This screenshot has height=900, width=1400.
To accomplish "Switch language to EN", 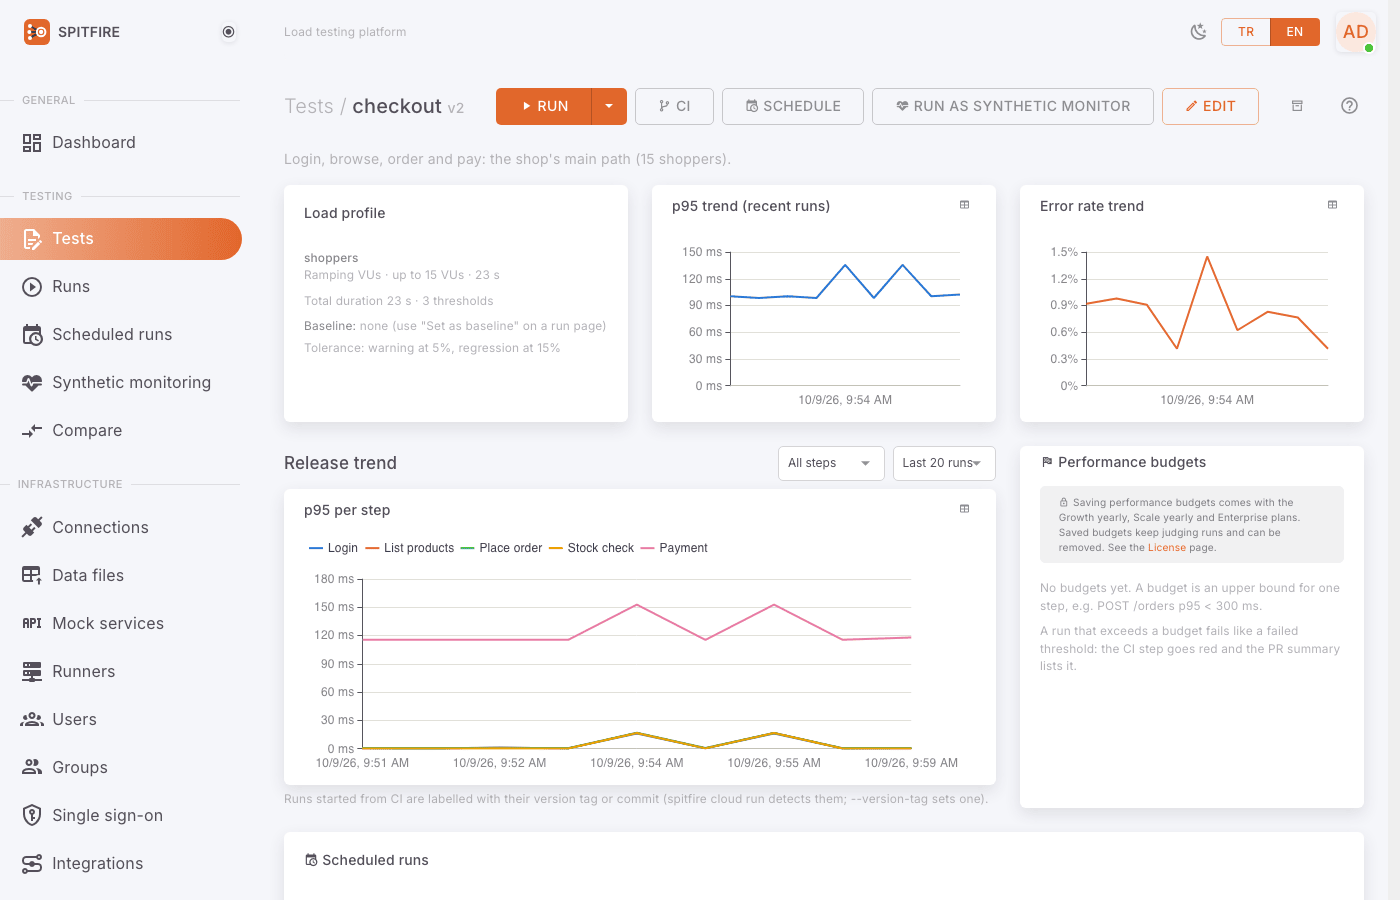I will 1295,32.
